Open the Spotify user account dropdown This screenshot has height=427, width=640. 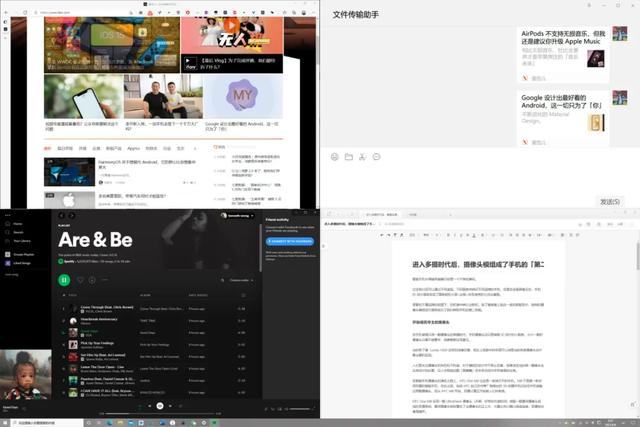[238, 216]
